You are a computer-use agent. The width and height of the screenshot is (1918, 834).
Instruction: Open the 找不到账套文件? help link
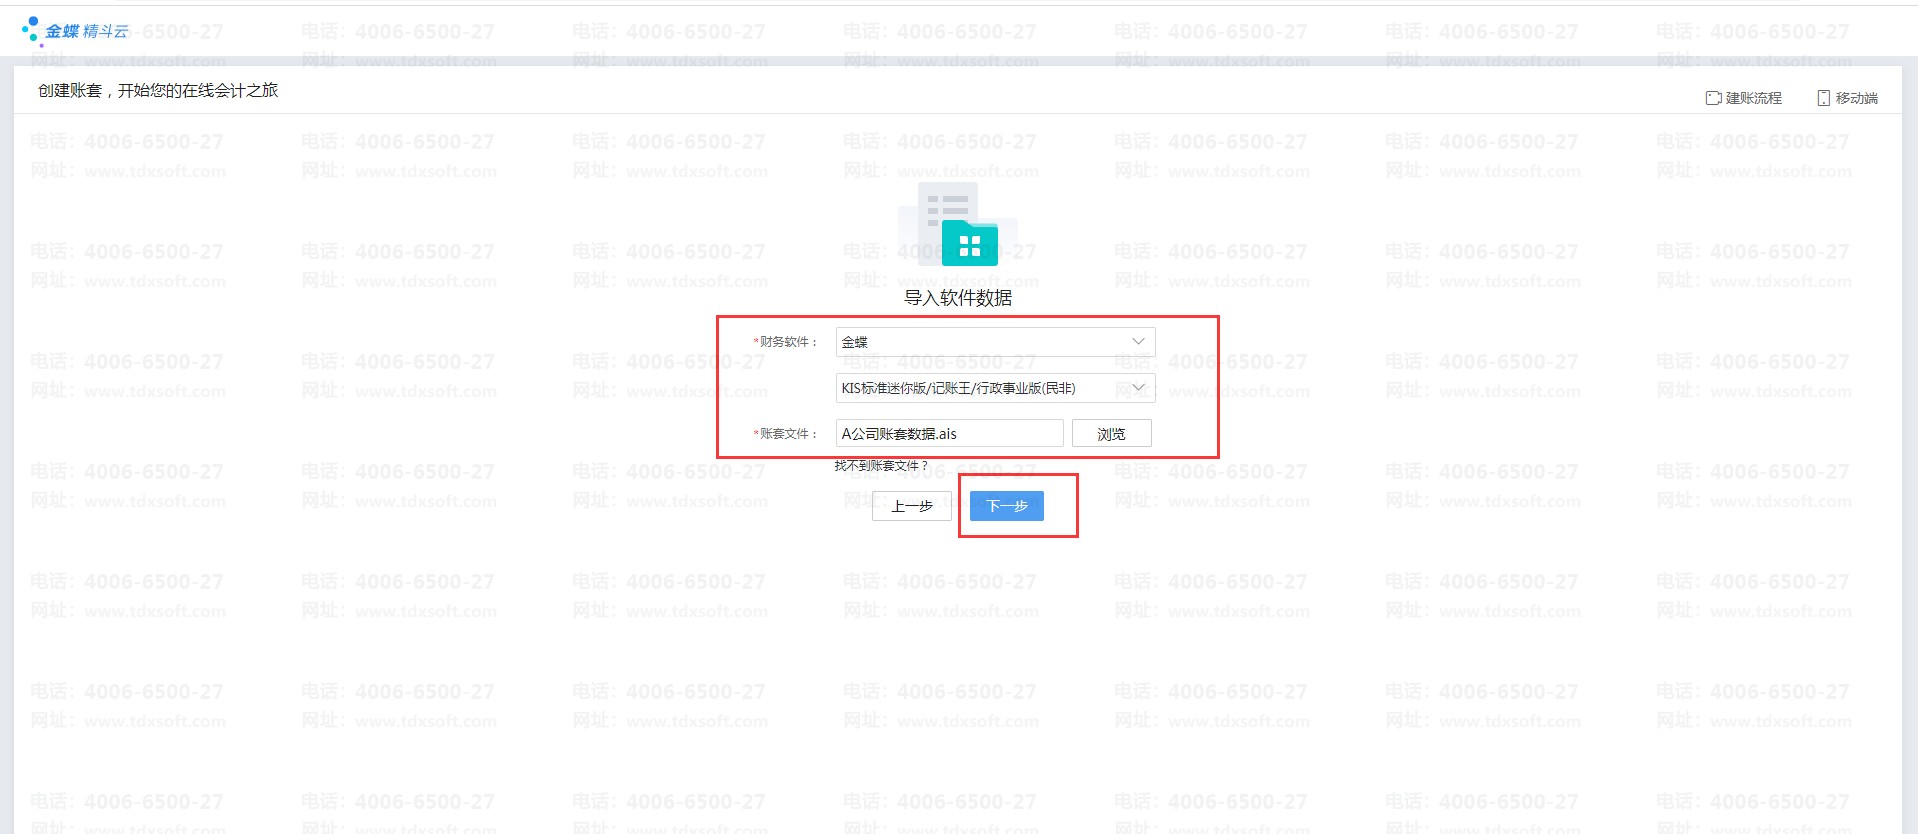click(881, 465)
